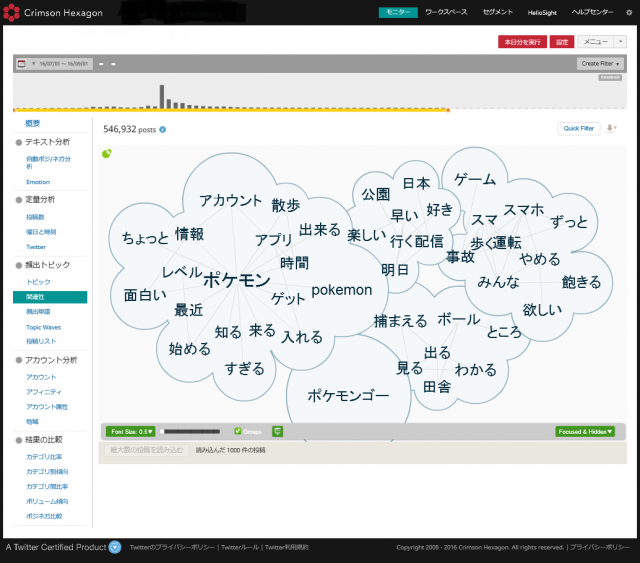Open the ヘルプセンター tab
The image size is (640, 563).
pos(592,12)
